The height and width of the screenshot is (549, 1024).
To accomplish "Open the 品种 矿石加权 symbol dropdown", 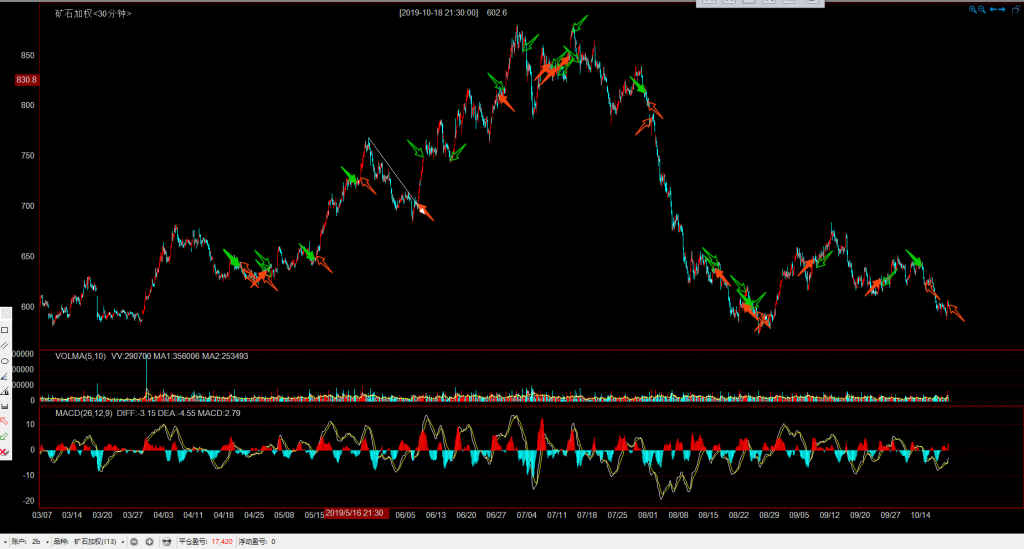I will click(x=122, y=541).
